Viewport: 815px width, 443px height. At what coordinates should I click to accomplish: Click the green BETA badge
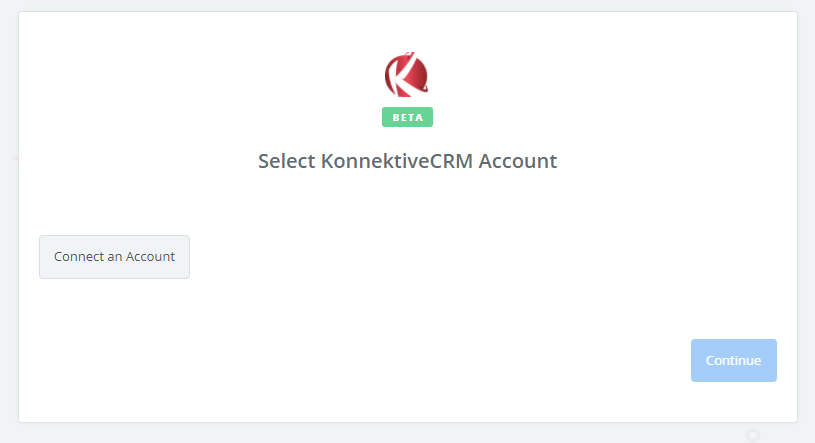click(x=408, y=117)
